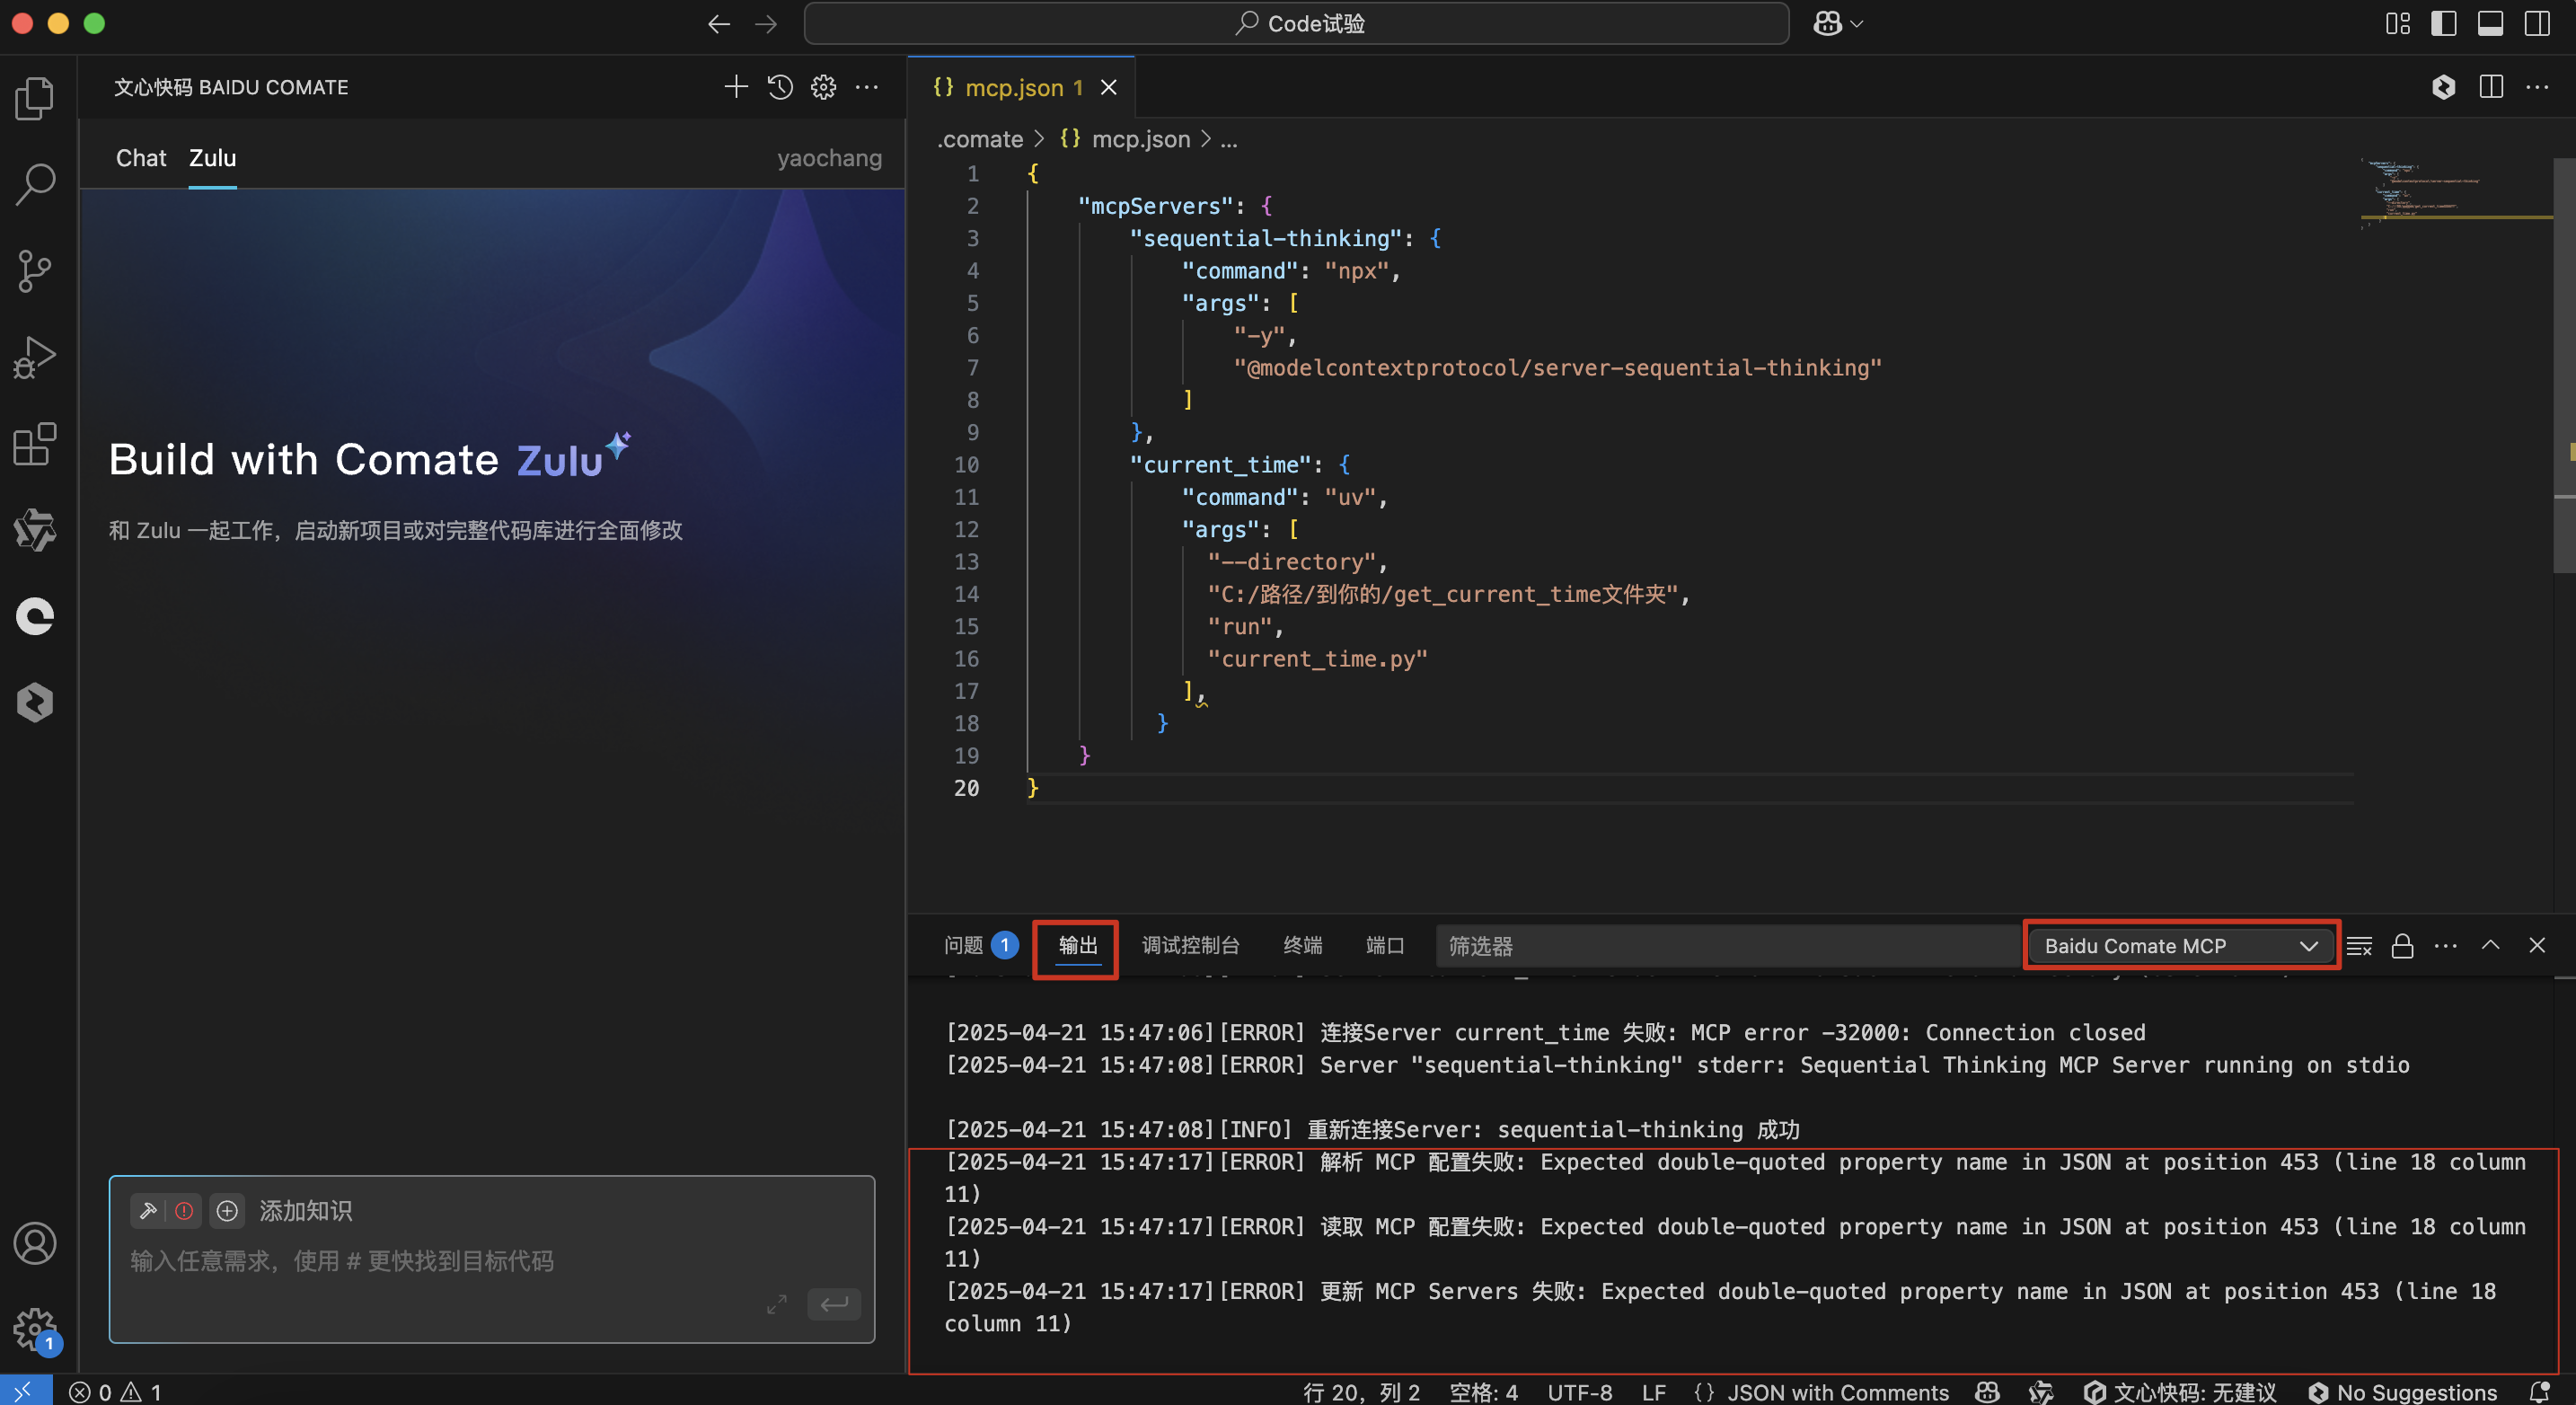The height and width of the screenshot is (1405, 2576).
Task: Click the Code试验 command center search
Action: pyautogui.click(x=1296, y=23)
